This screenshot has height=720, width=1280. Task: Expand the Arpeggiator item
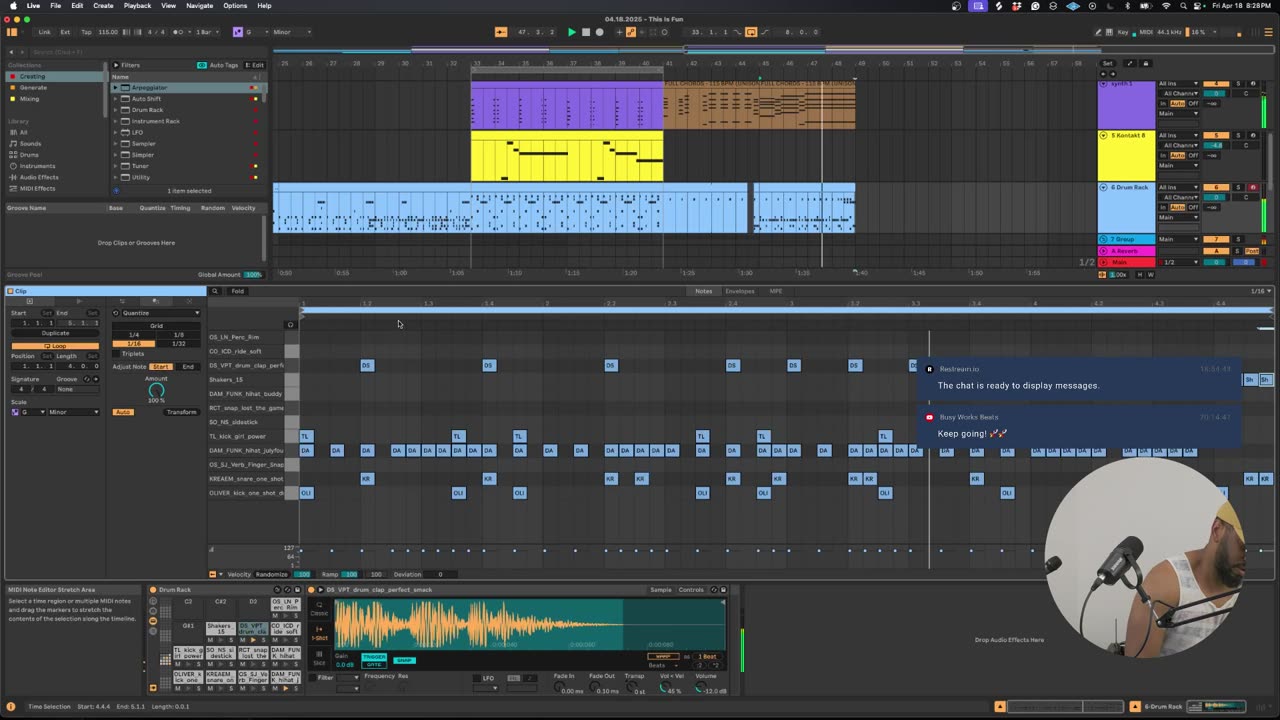(115, 87)
